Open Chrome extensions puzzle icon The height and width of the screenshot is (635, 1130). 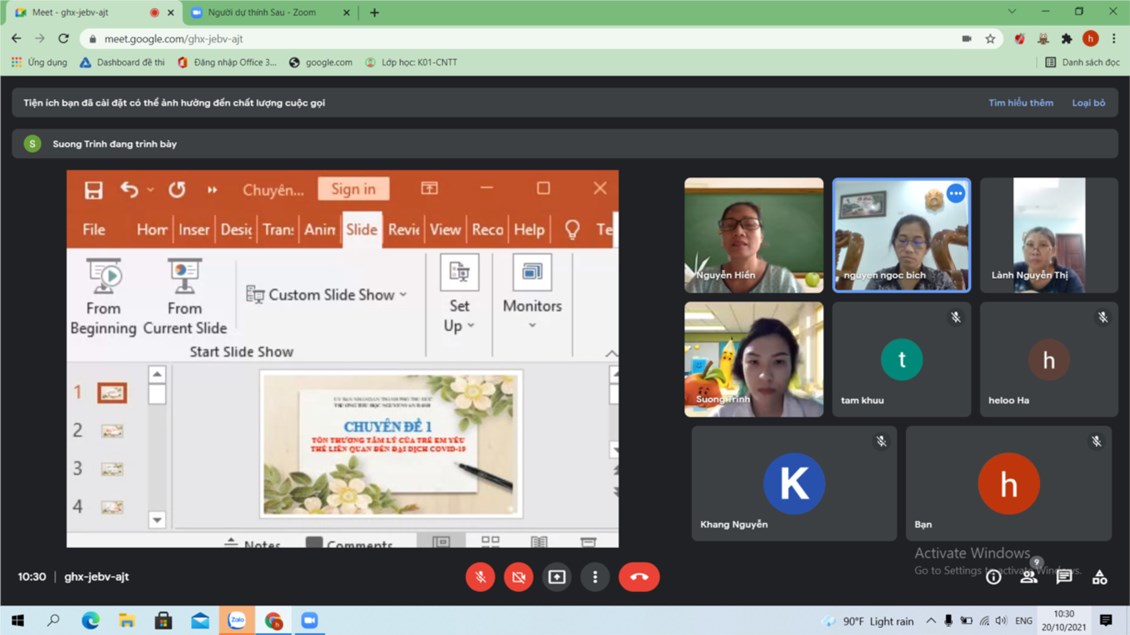tap(1067, 39)
